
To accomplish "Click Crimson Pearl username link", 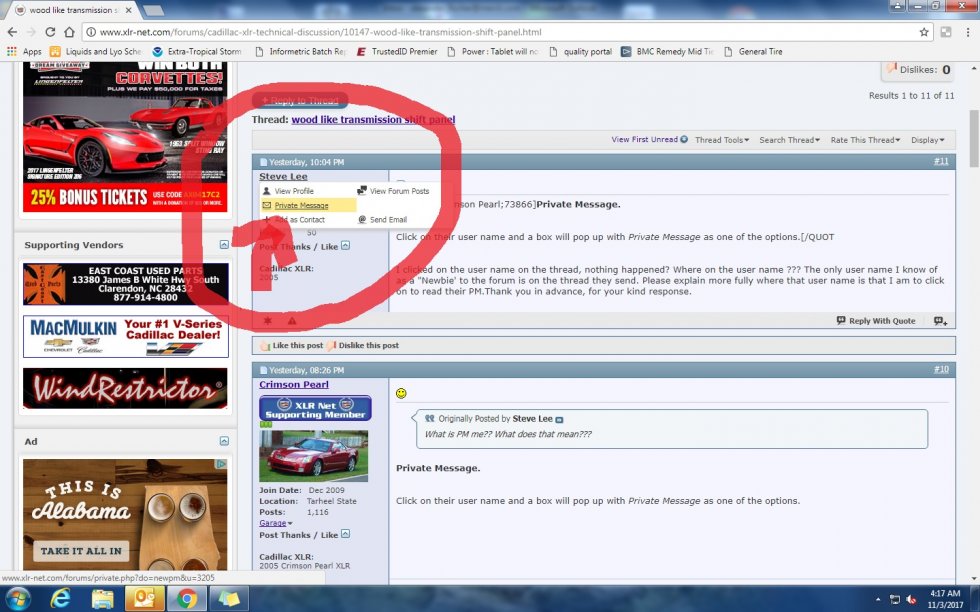I will (294, 384).
